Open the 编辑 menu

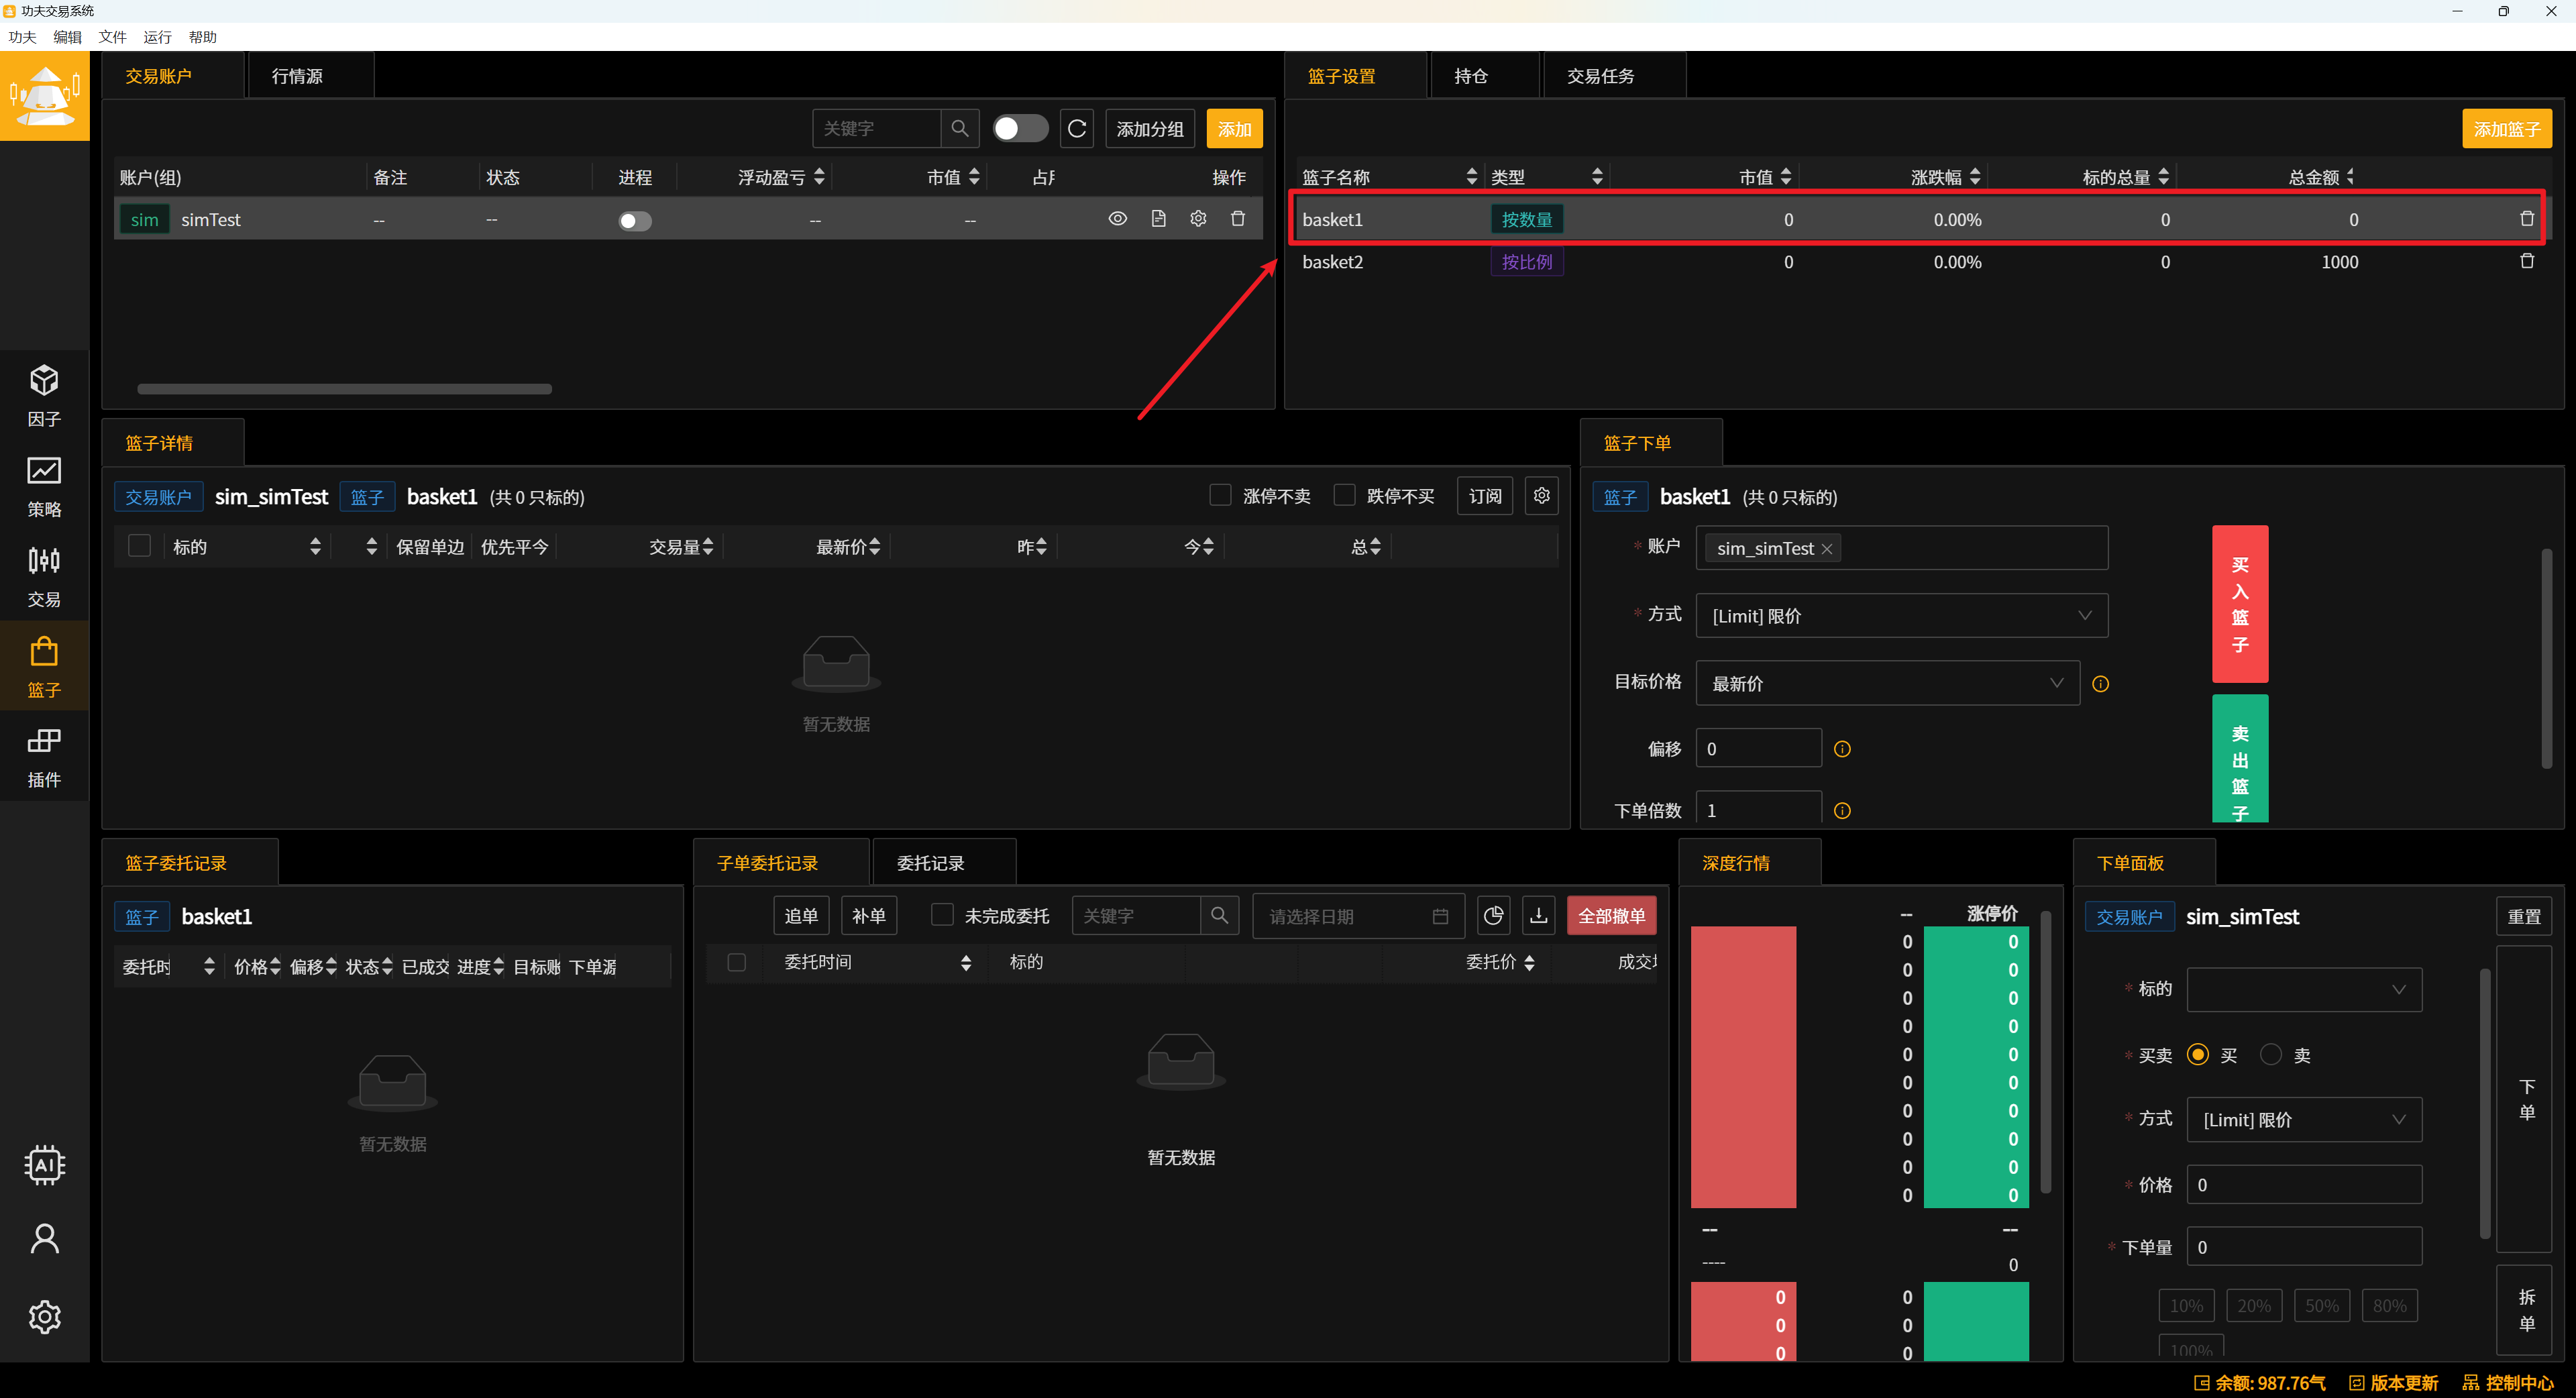(x=67, y=37)
